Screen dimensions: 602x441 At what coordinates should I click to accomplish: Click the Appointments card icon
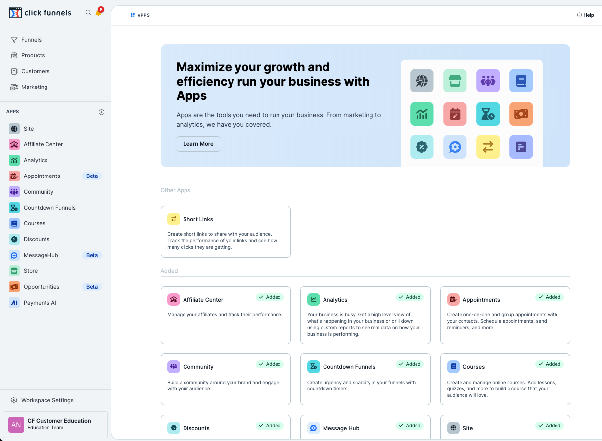click(453, 299)
